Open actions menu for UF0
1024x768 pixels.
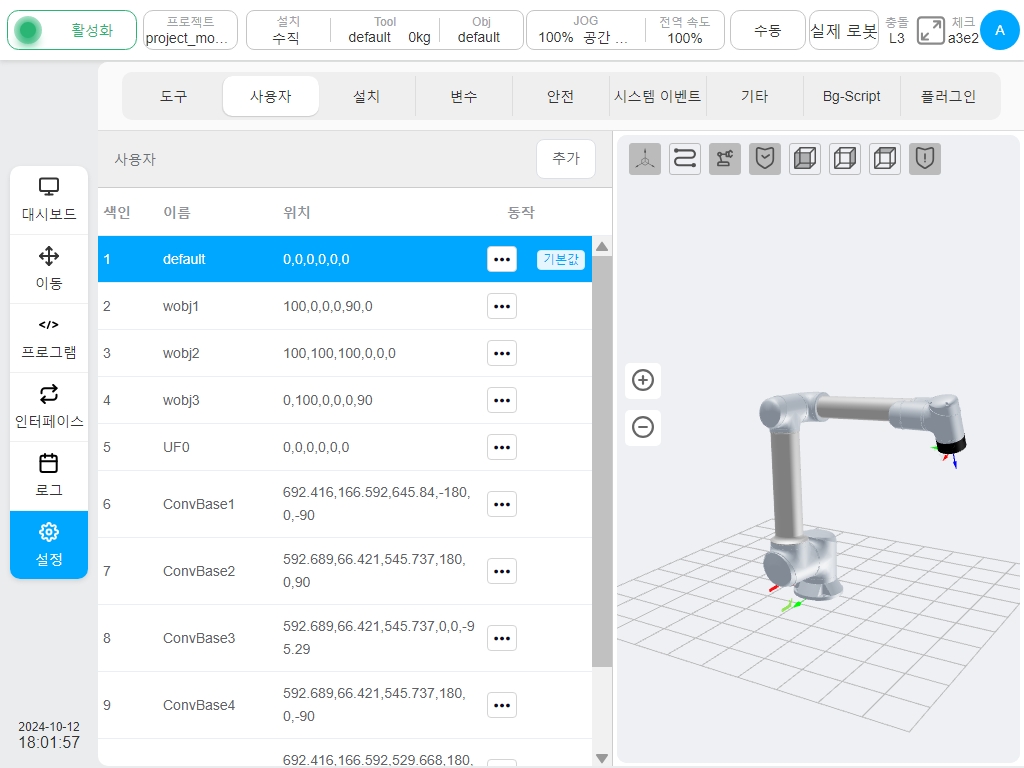(502, 447)
